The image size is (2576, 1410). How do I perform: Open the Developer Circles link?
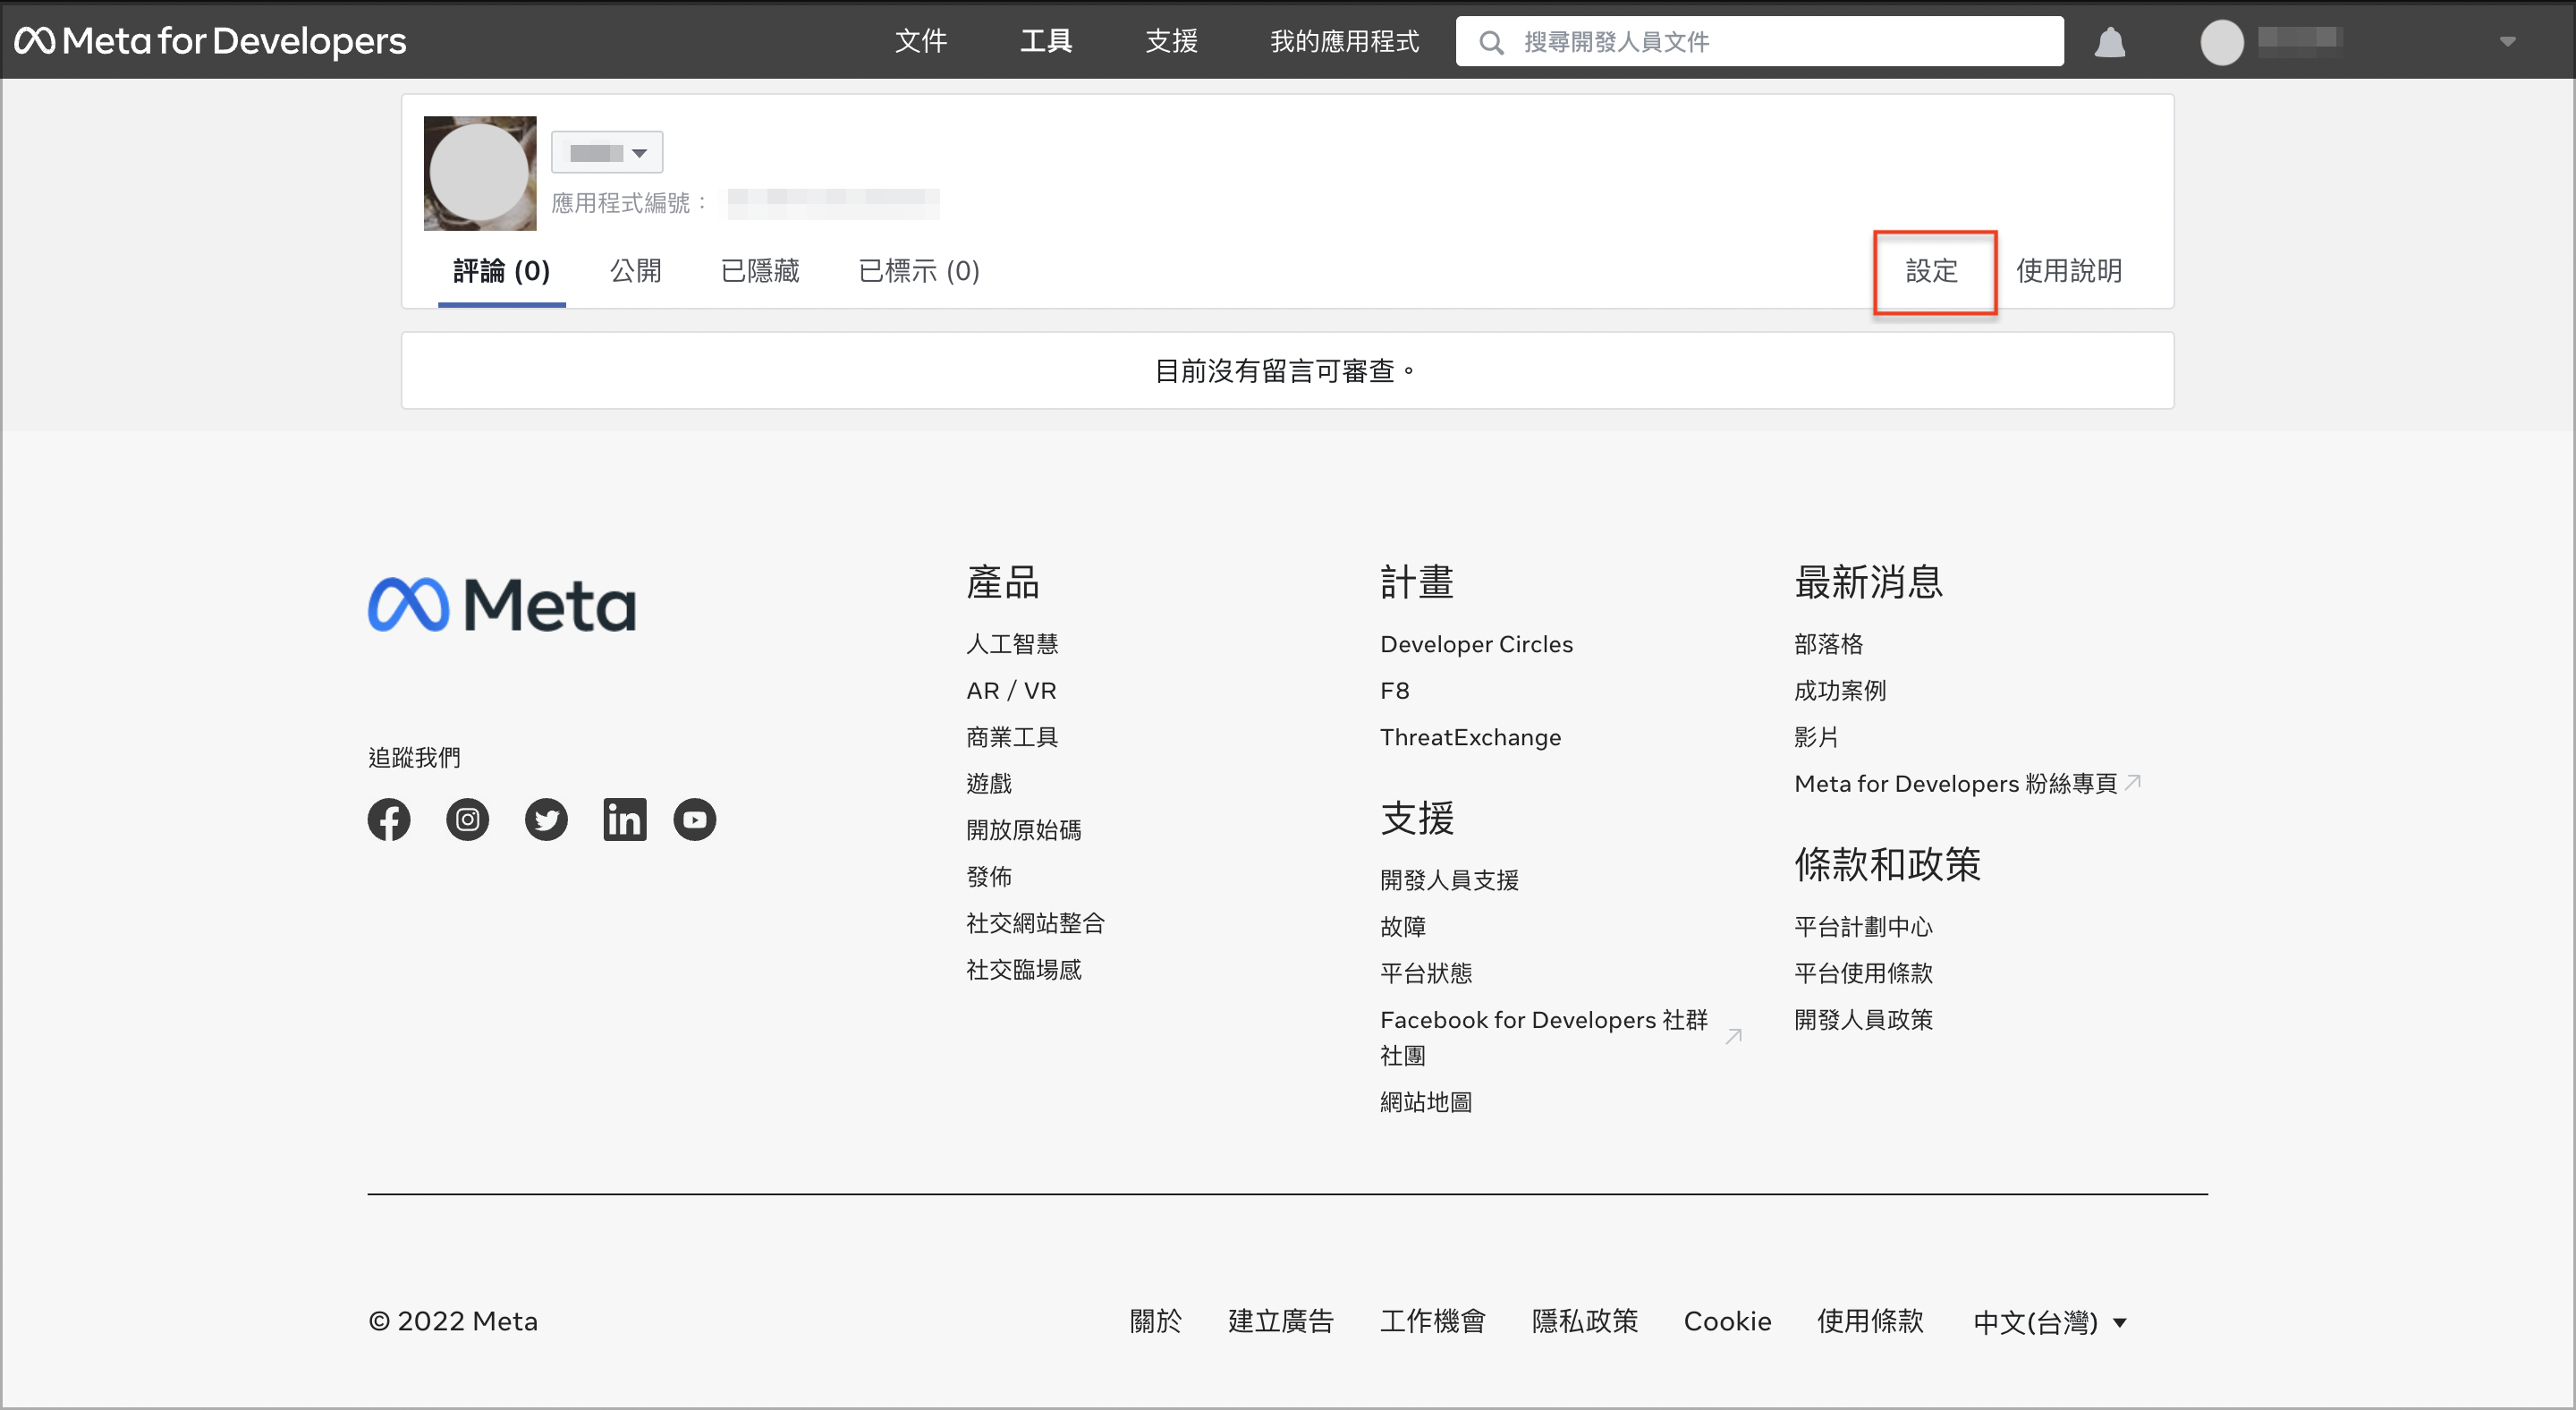pos(1476,644)
